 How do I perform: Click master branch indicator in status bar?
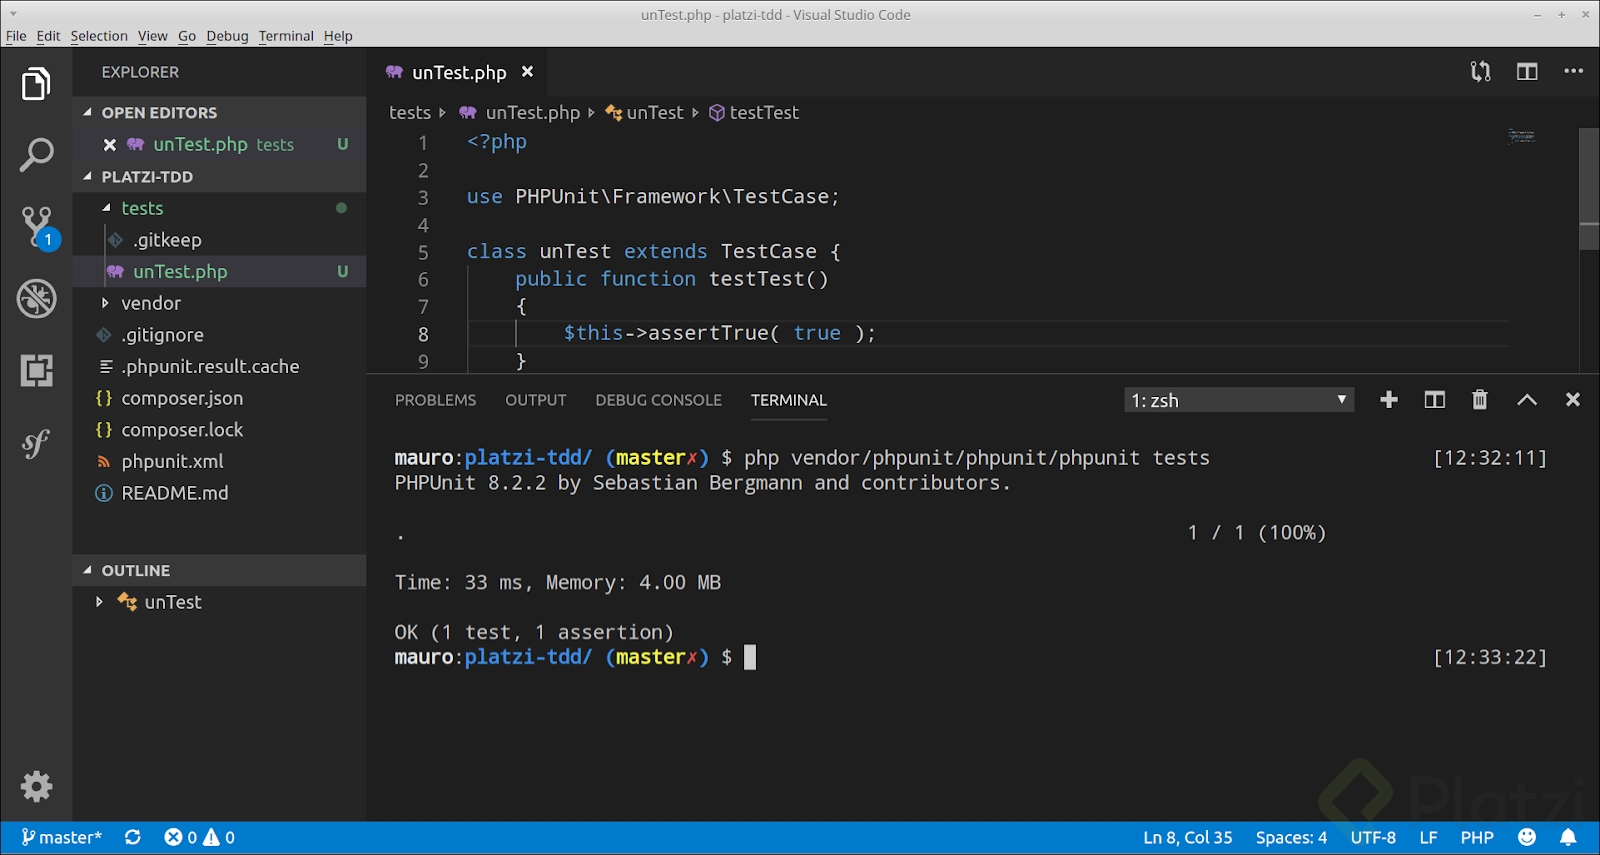61,838
